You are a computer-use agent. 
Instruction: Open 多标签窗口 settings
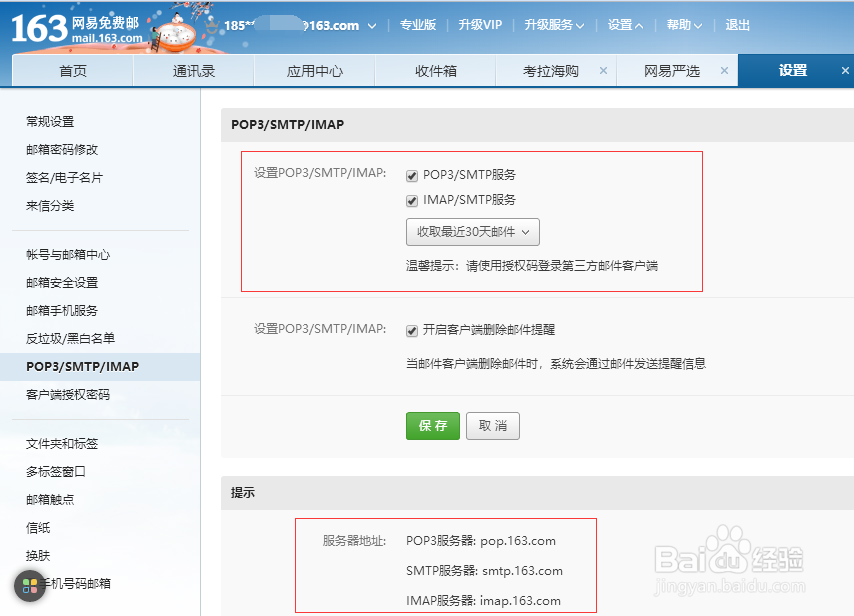(56, 471)
